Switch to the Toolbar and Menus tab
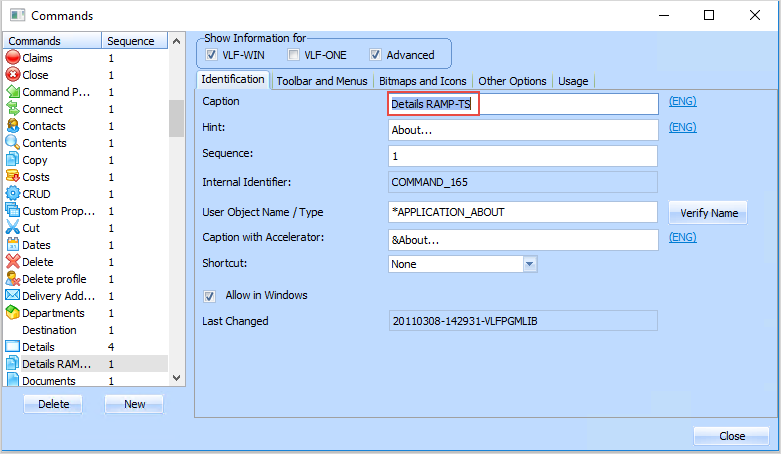This screenshot has height=454, width=781. [321, 81]
